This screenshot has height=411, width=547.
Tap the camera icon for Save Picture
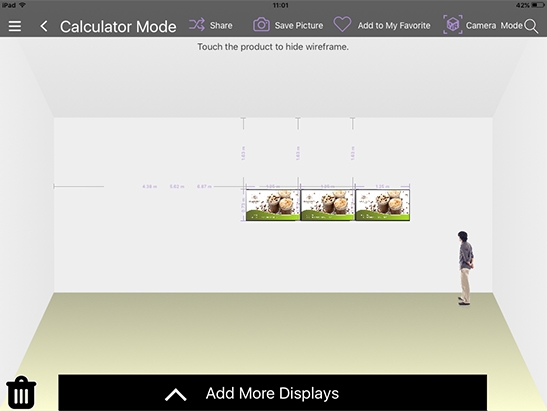(261, 25)
